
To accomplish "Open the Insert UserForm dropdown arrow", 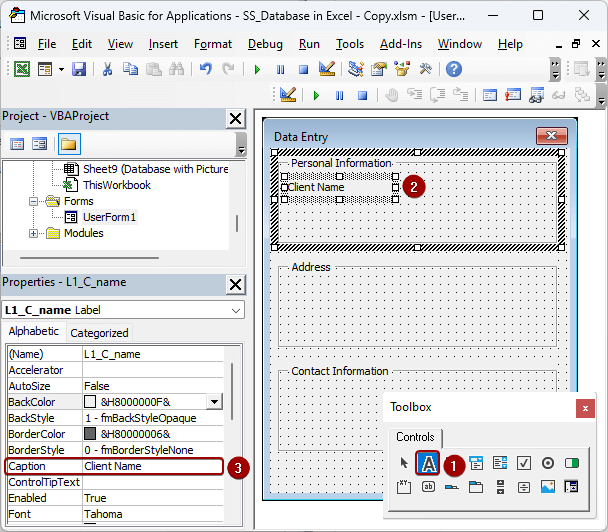I will (61, 70).
